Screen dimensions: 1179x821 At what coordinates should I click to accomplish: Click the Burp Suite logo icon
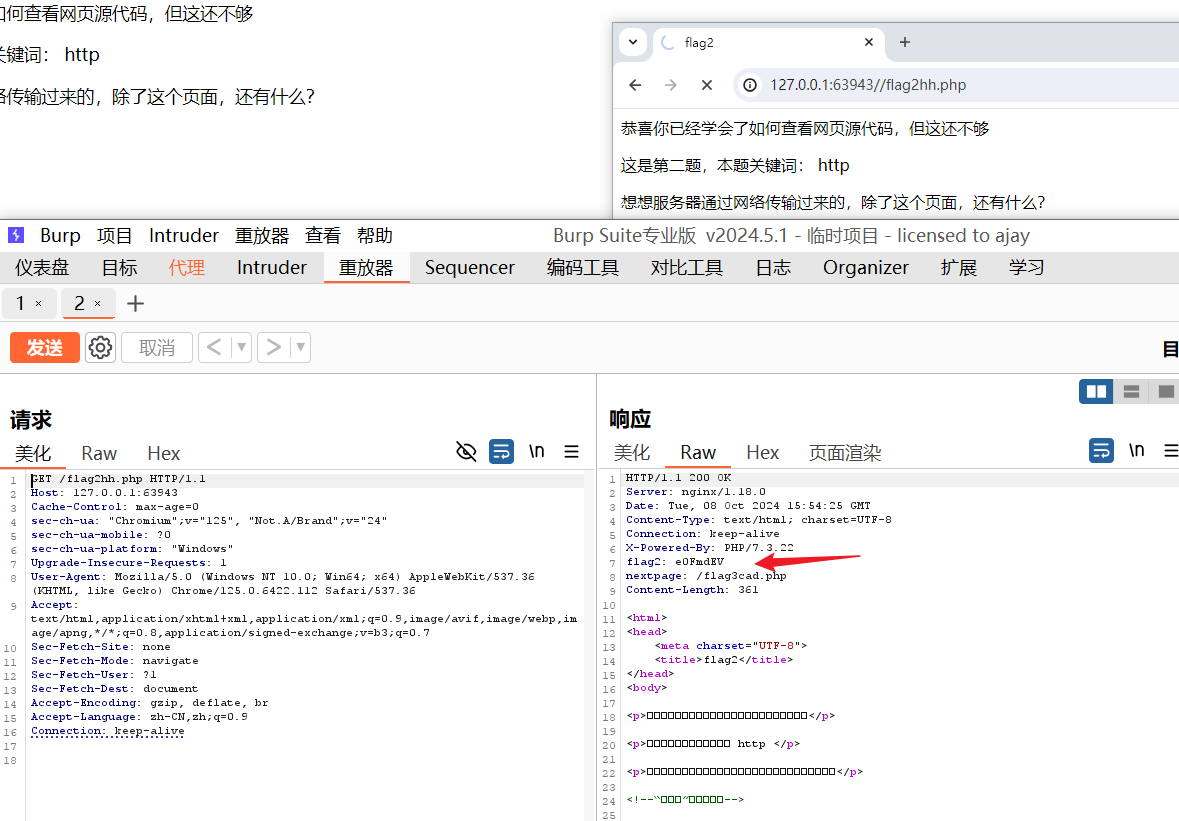(x=16, y=236)
